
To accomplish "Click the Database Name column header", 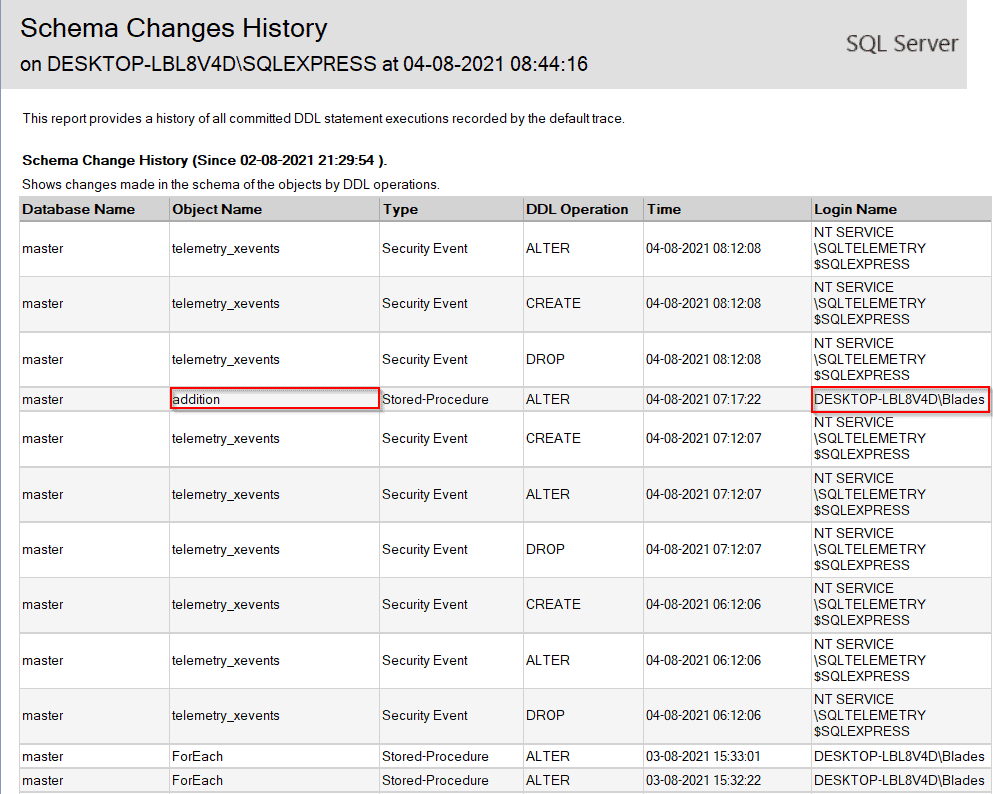I will (78, 209).
